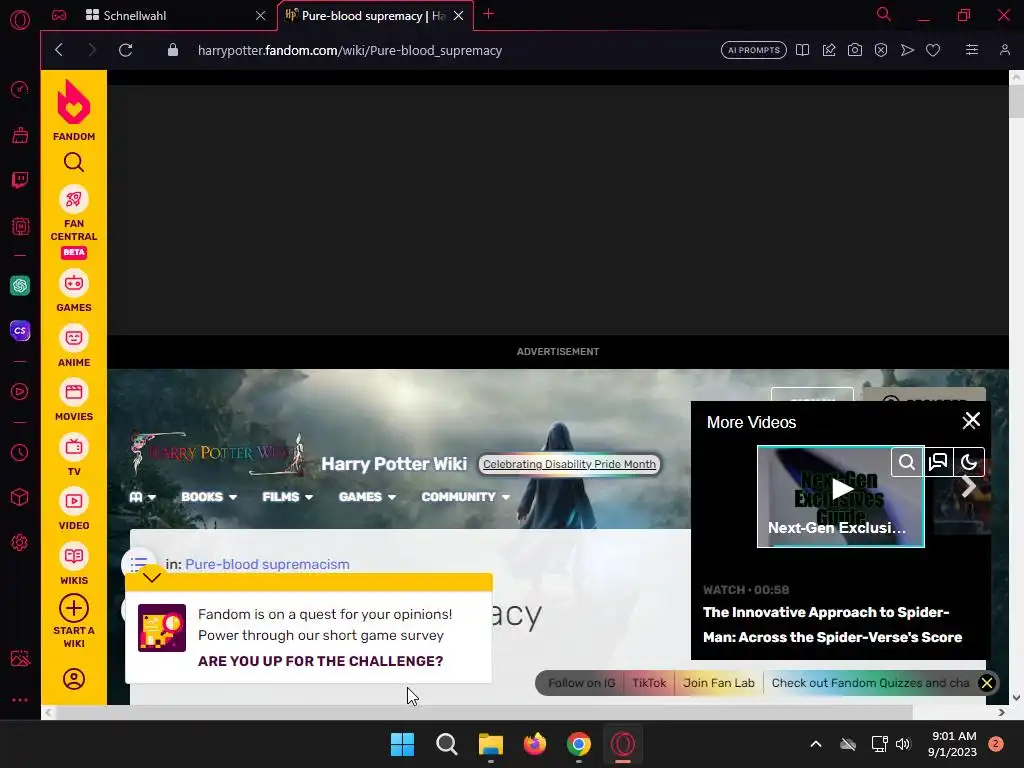Click the AI Prompts button
The height and width of the screenshot is (768, 1024).
tap(754, 50)
